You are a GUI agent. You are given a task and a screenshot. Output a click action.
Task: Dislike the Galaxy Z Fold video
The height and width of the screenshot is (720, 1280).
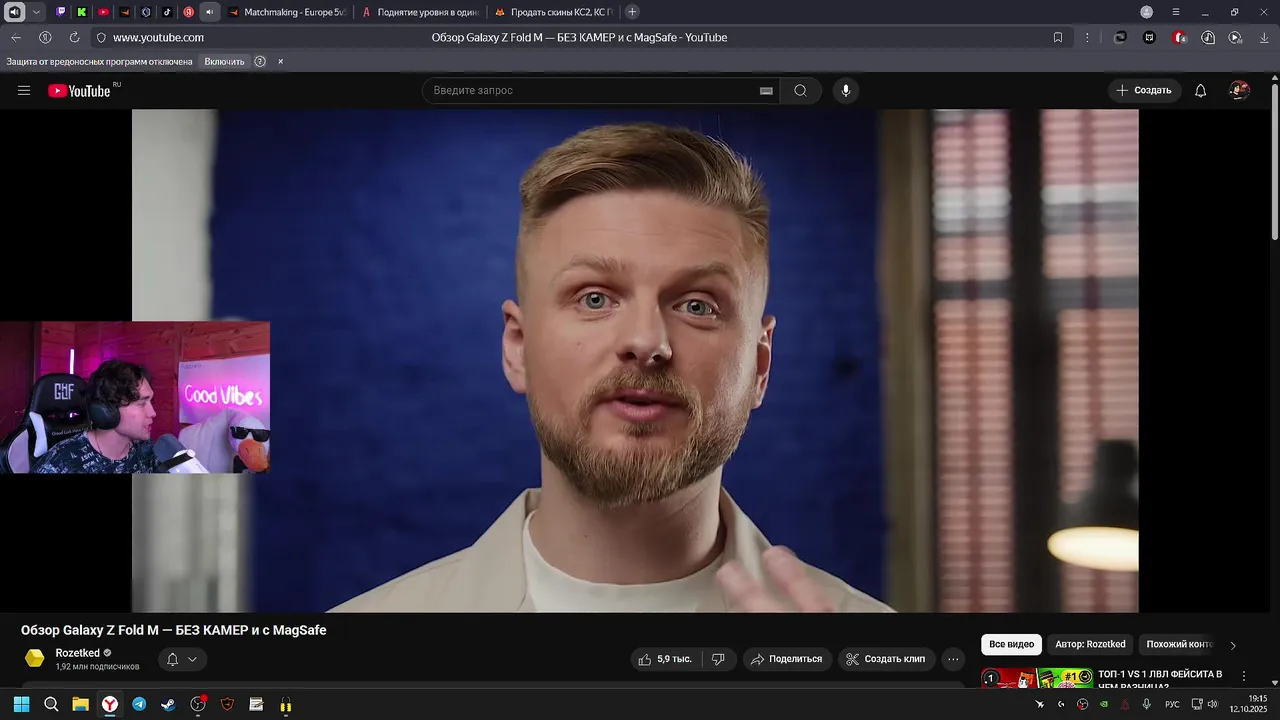(x=718, y=659)
